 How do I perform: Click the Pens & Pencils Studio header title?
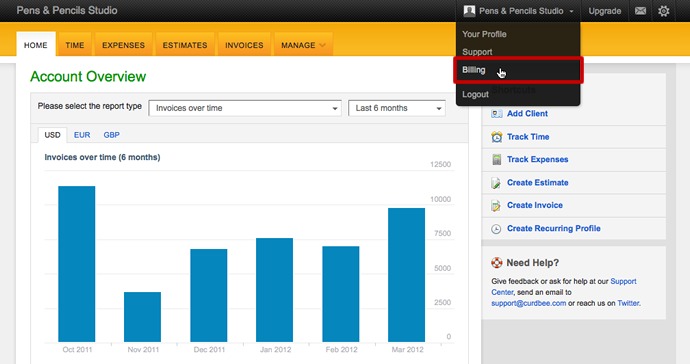point(67,11)
